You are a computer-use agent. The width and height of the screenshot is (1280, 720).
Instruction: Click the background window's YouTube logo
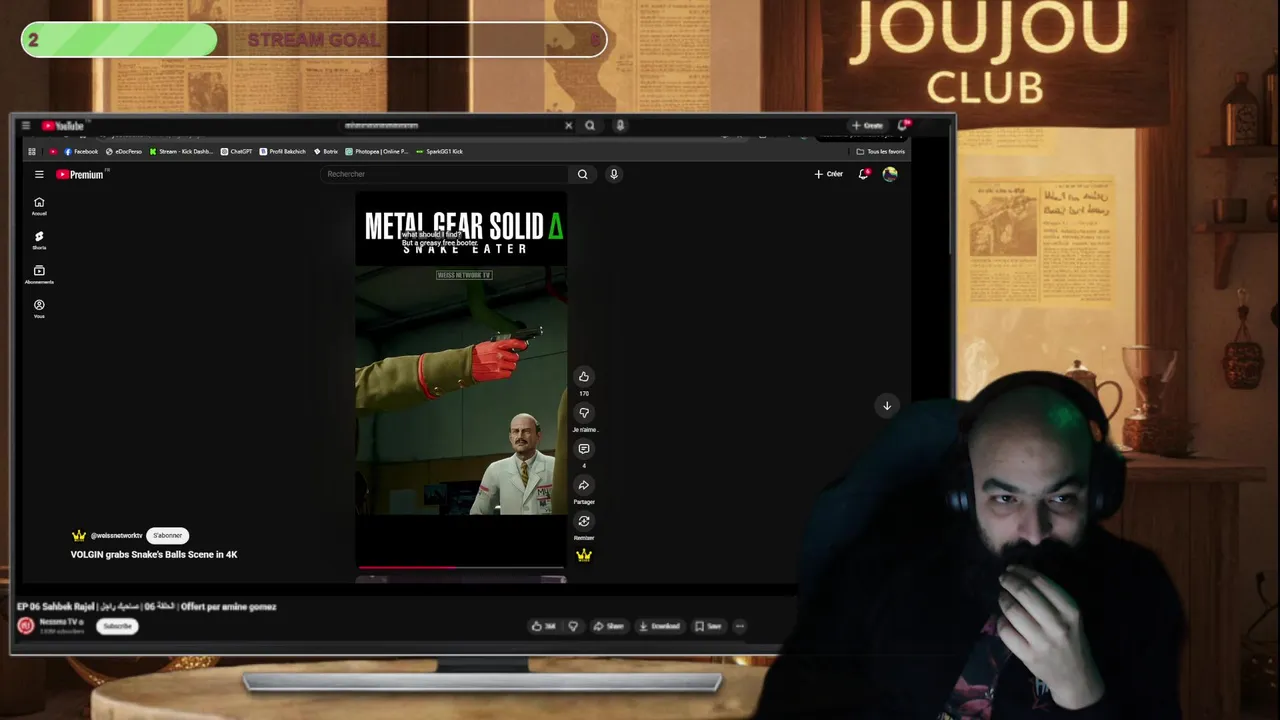click(x=63, y=126)
